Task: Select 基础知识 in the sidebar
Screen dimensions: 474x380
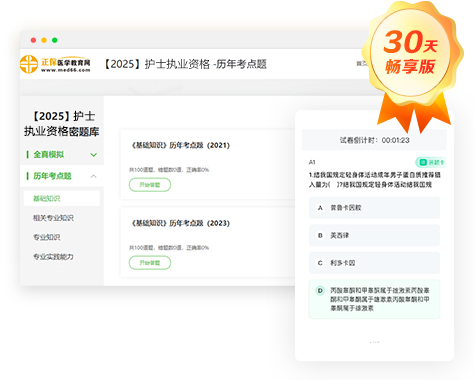Action: 62,198
